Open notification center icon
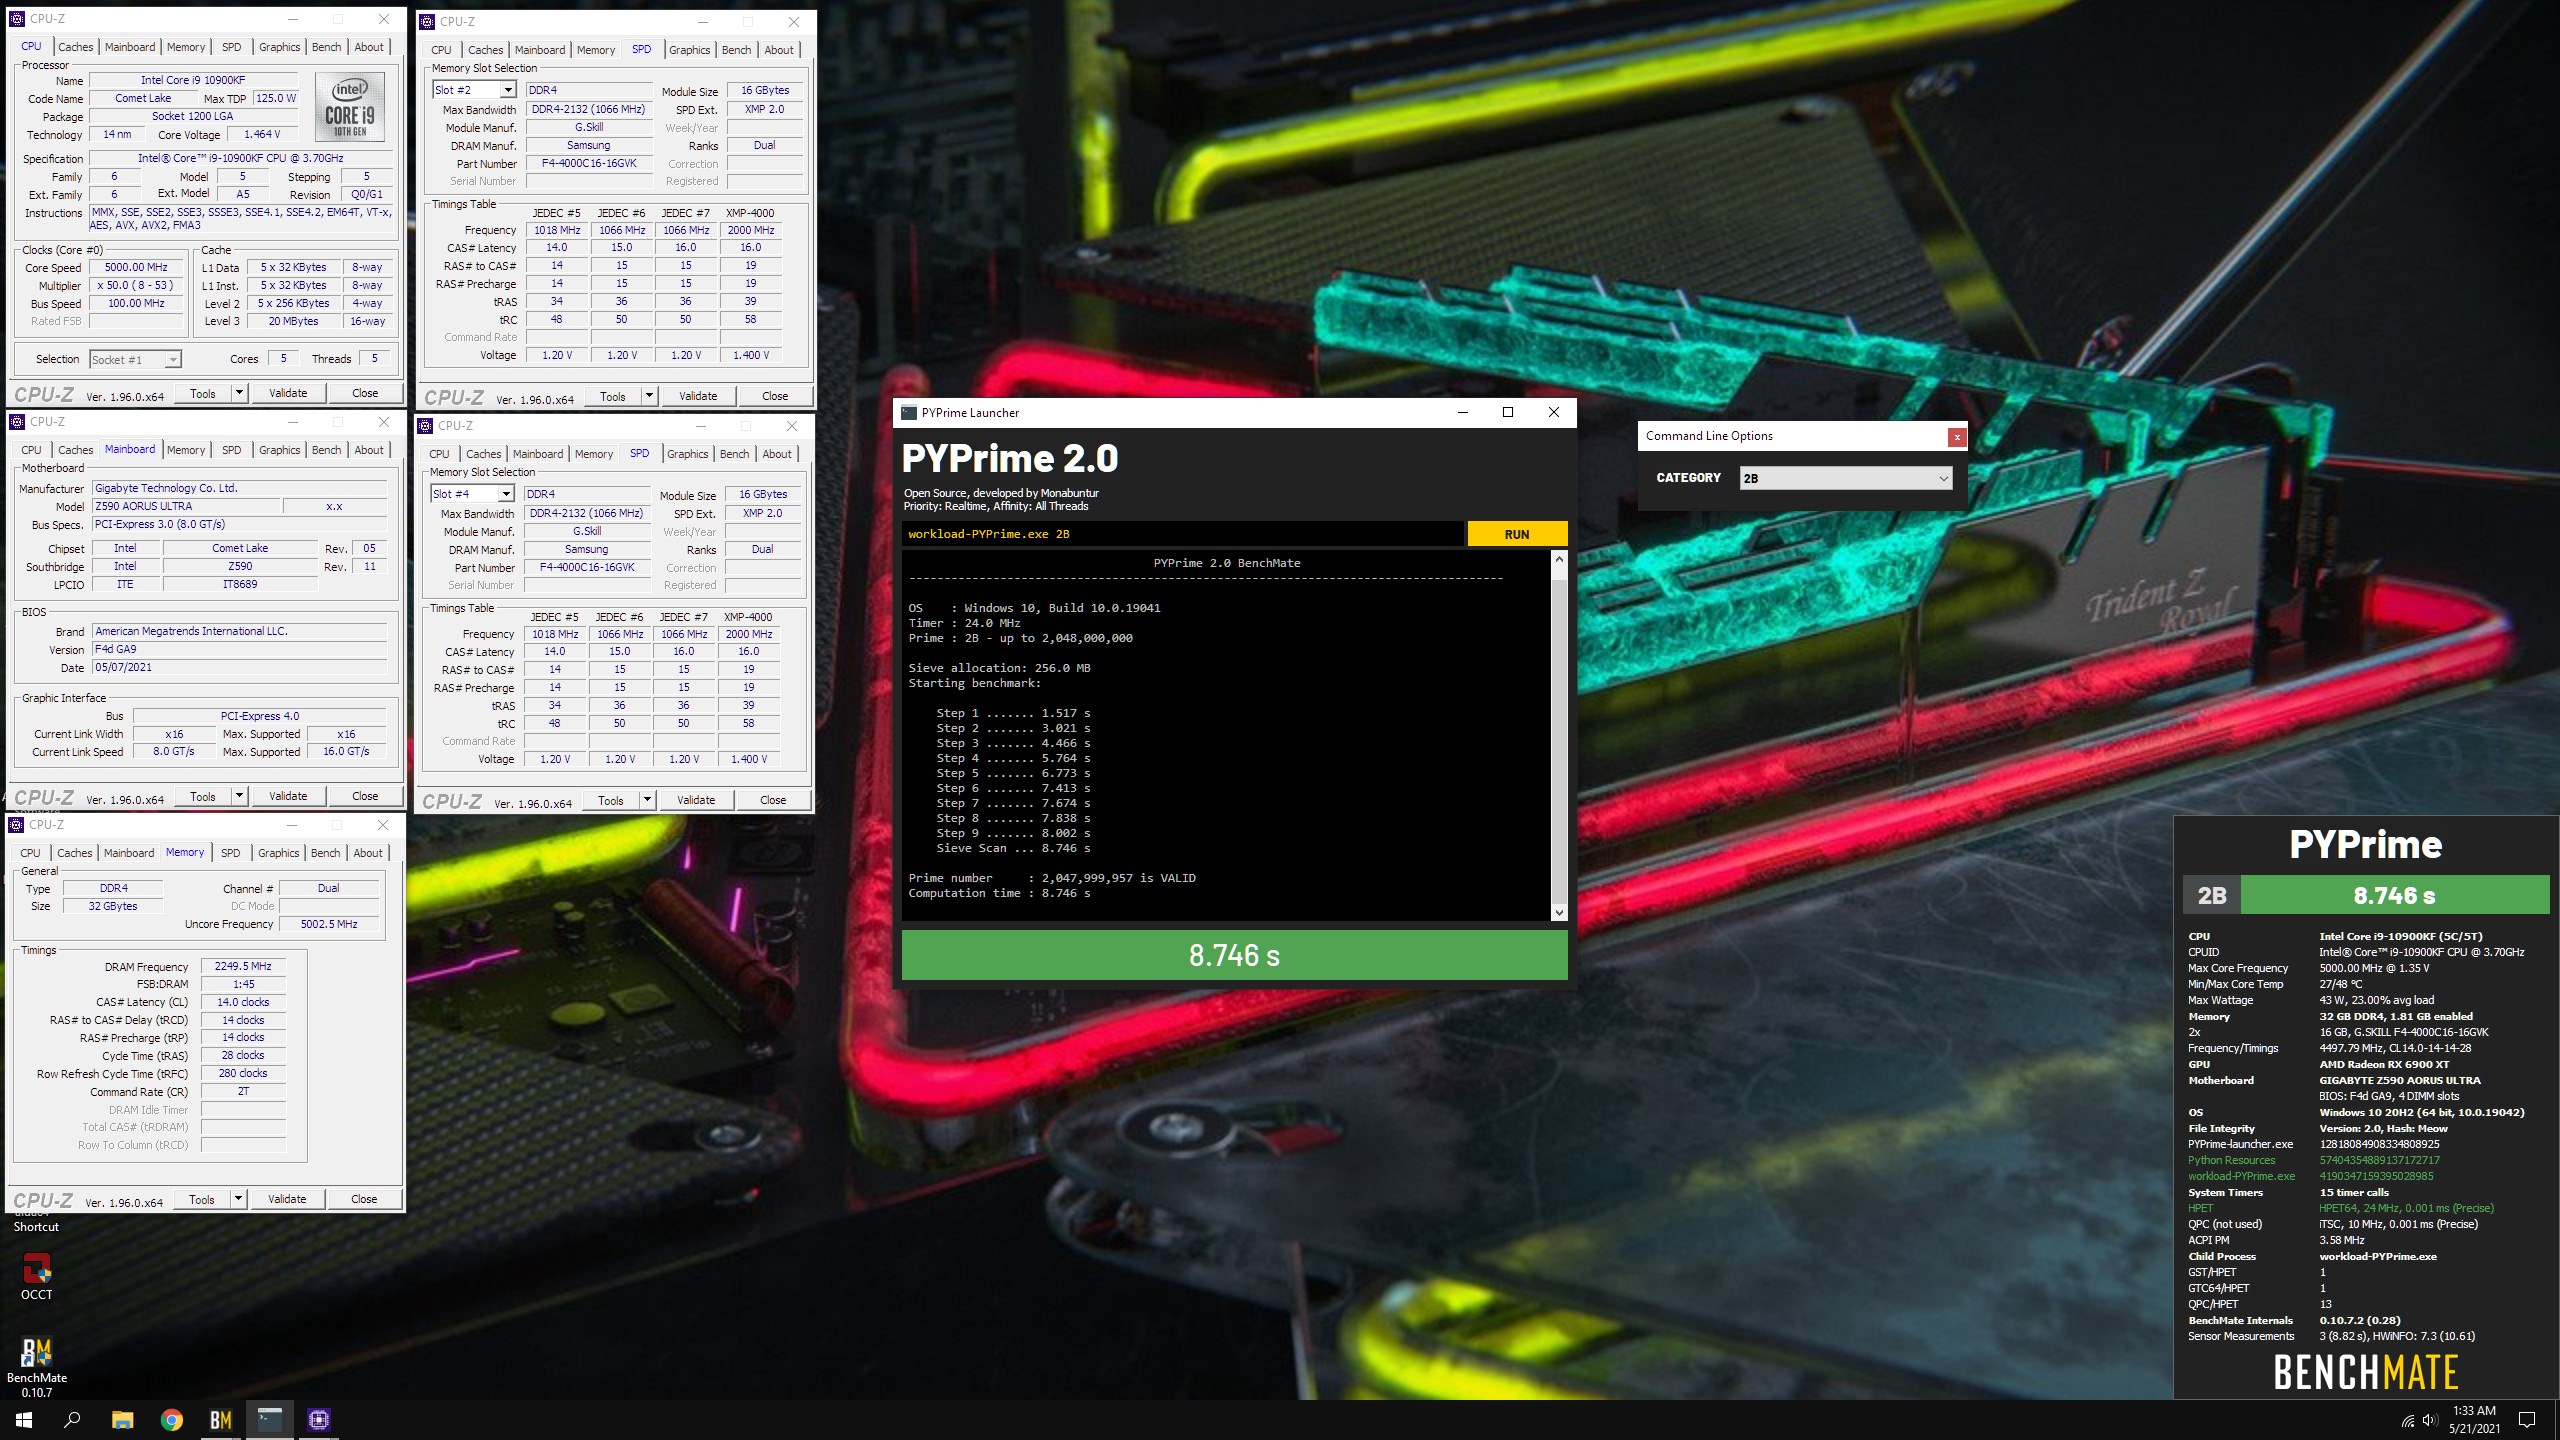2560x1440 pixels. pyautogui.click(x=2527, y=1420)
